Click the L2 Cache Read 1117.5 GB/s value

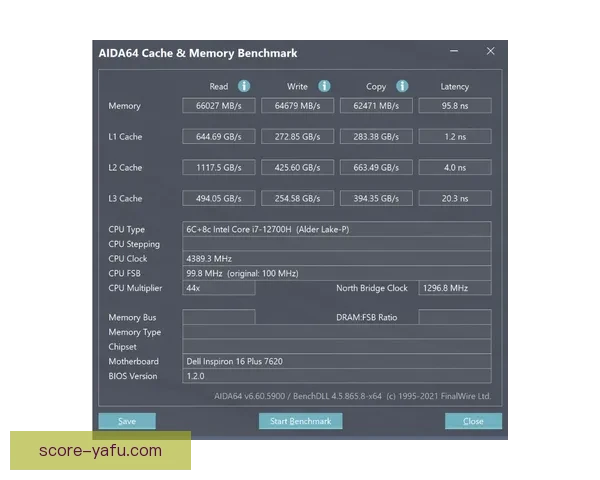pos(219,167)
